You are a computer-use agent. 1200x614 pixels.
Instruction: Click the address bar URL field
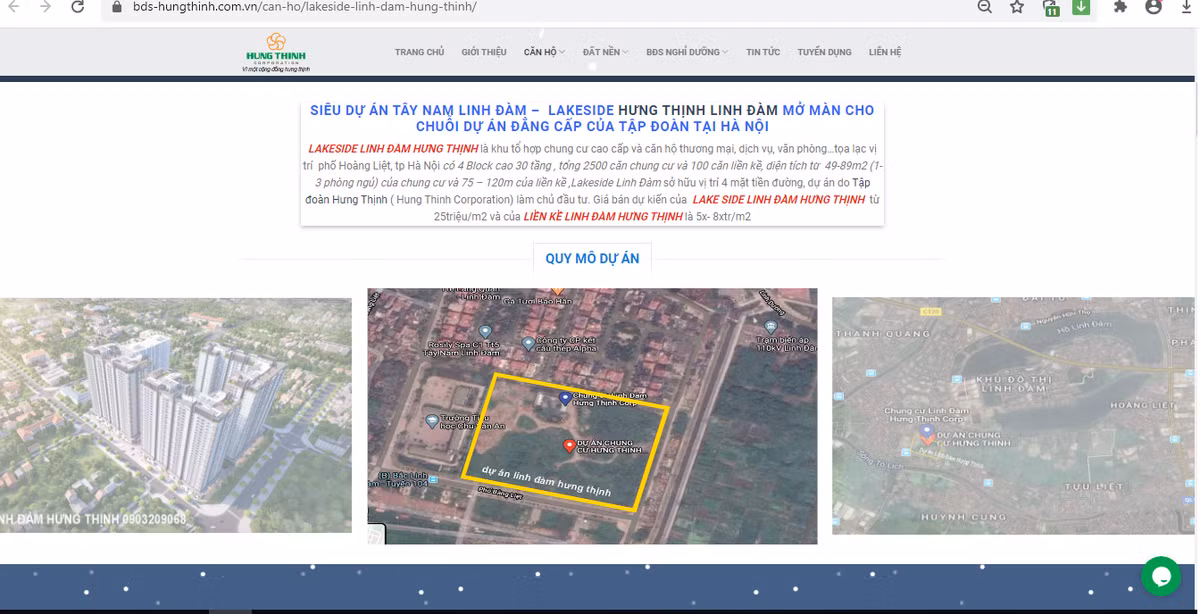tap(500, 7)
